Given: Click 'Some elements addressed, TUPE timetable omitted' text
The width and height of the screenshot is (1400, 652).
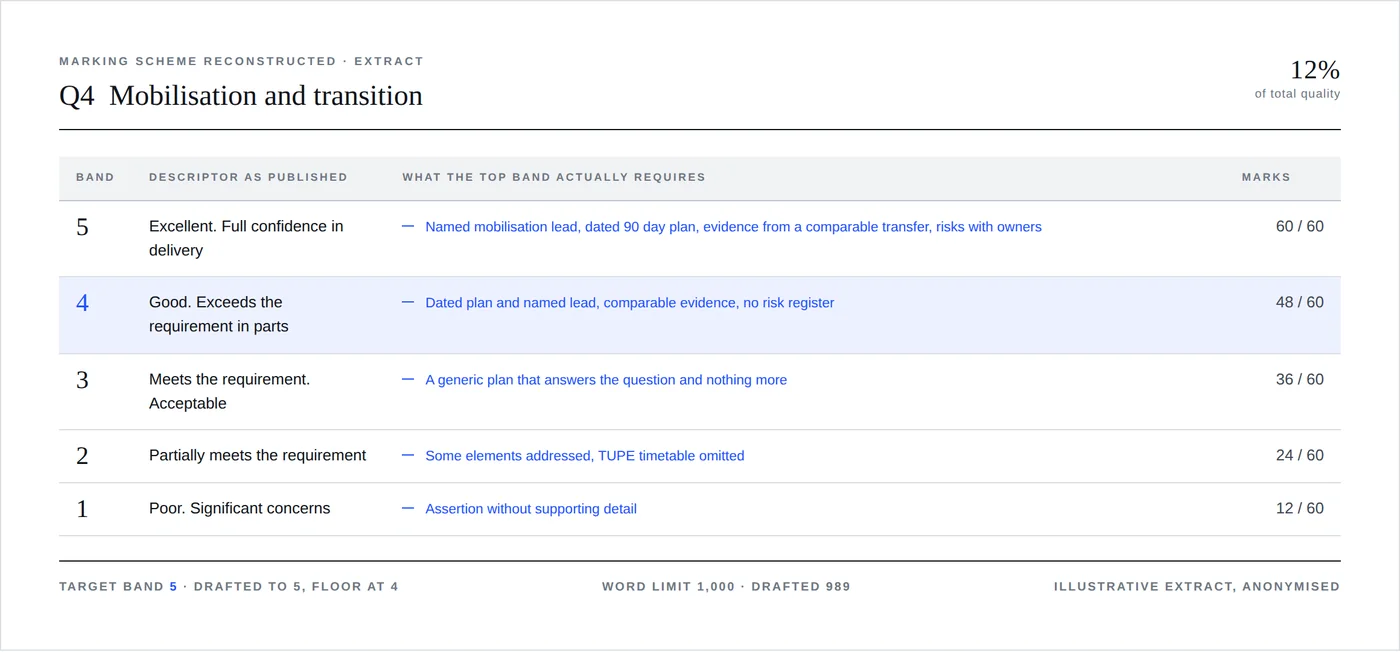Looking at the screenshot, I should coord(585,456).
